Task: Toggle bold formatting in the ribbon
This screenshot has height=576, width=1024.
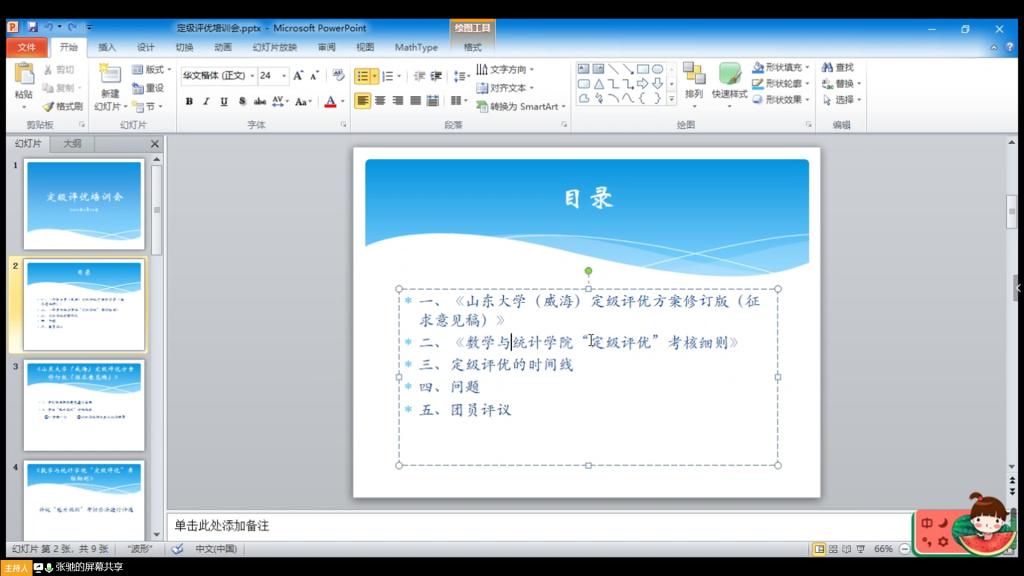Action: [x=188, y=101]
